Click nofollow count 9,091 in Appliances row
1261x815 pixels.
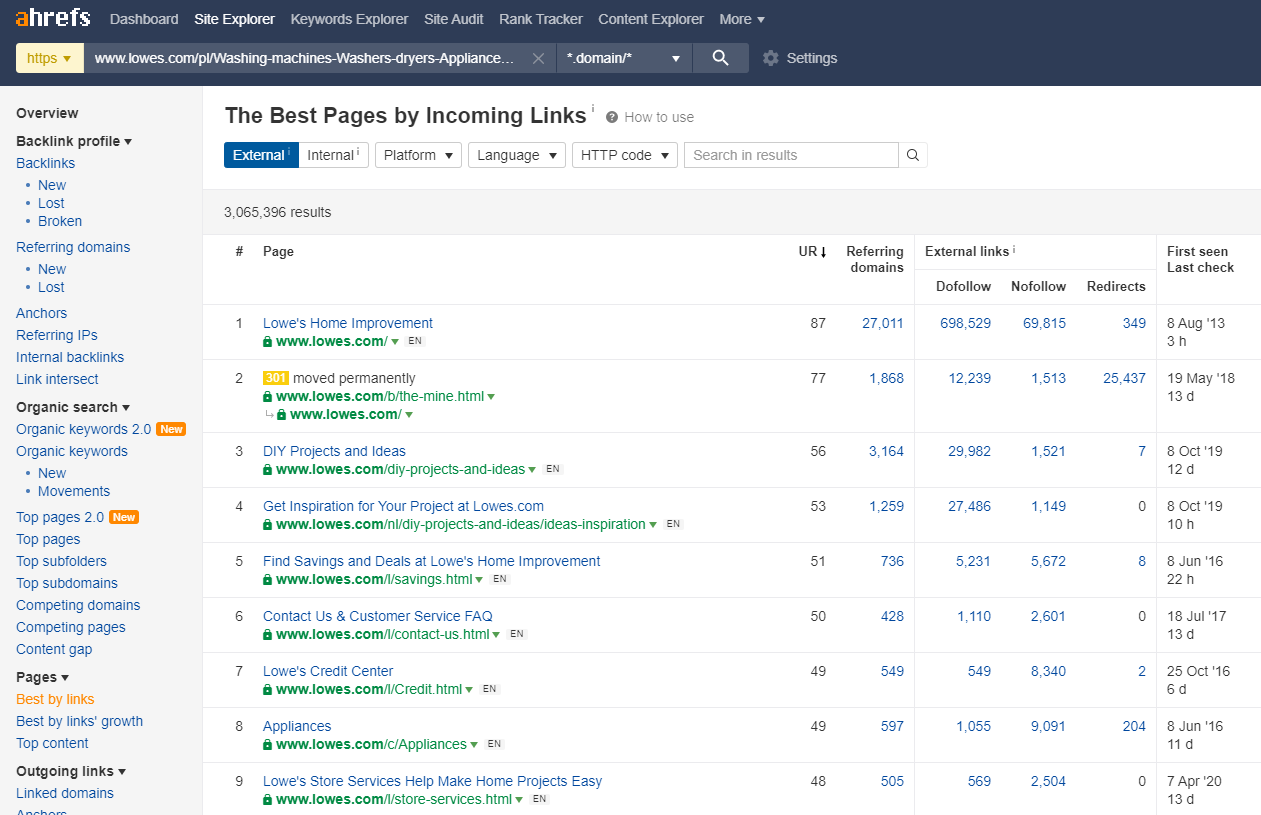click(1048, 726)
